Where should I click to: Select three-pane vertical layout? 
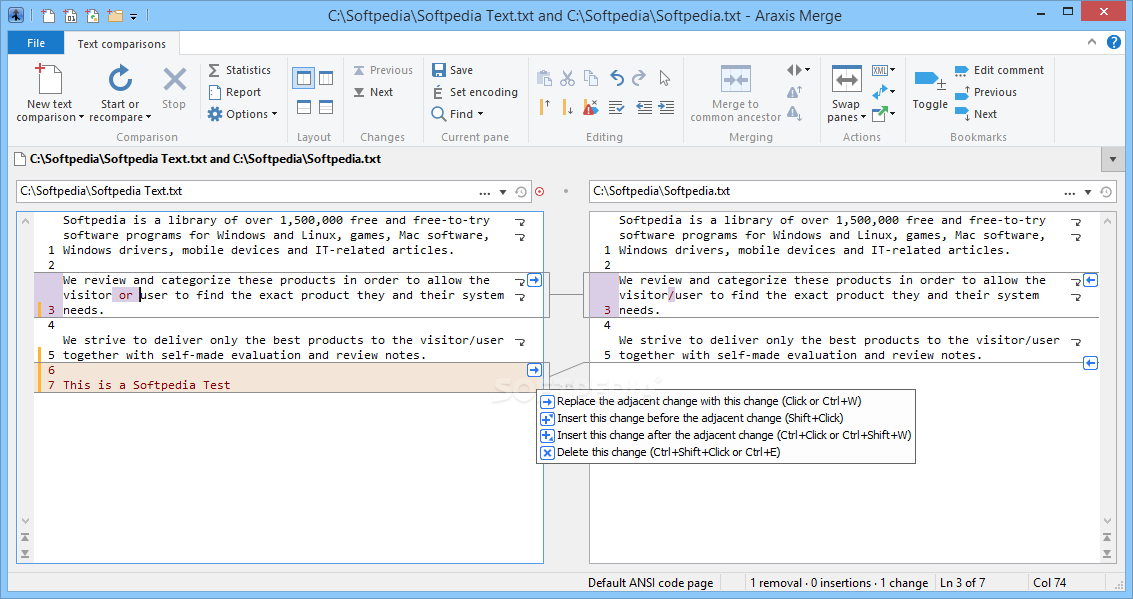click(x=326, y=78)
